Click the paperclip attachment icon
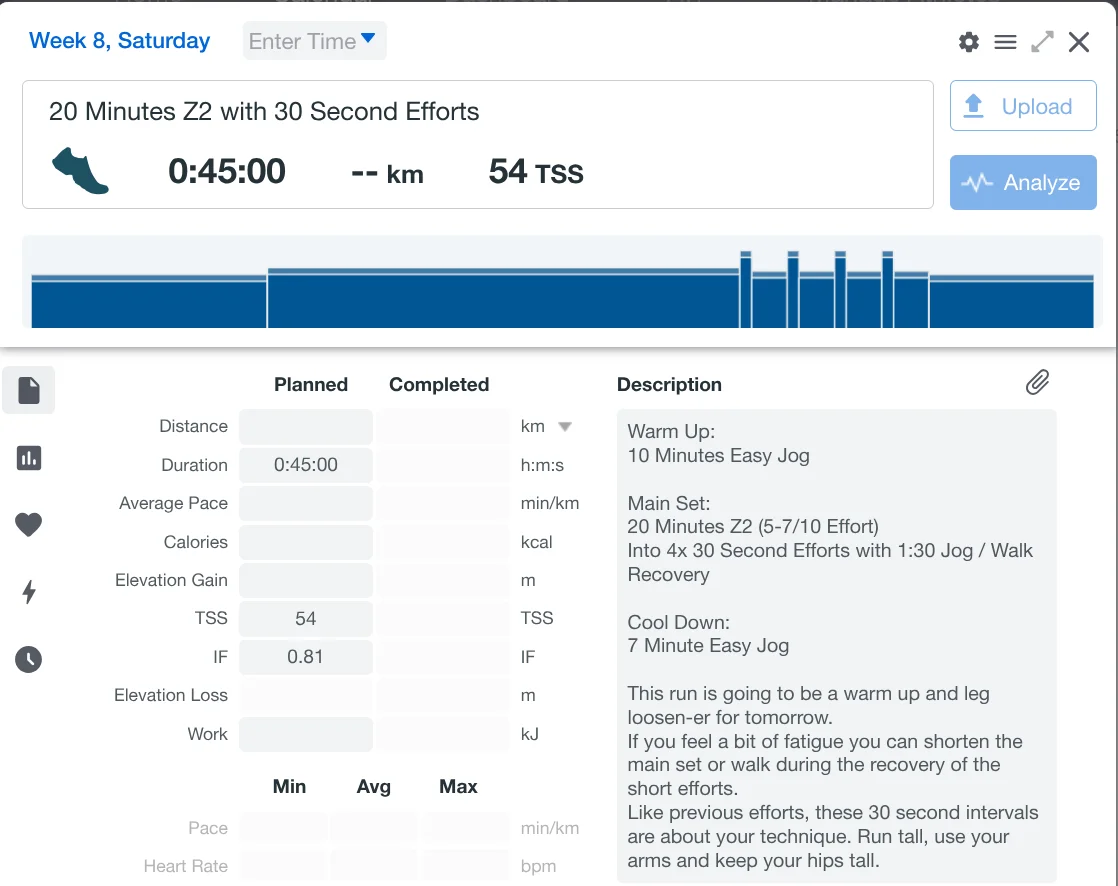The image size is (1118, 886). click(x=1037, y=382)
